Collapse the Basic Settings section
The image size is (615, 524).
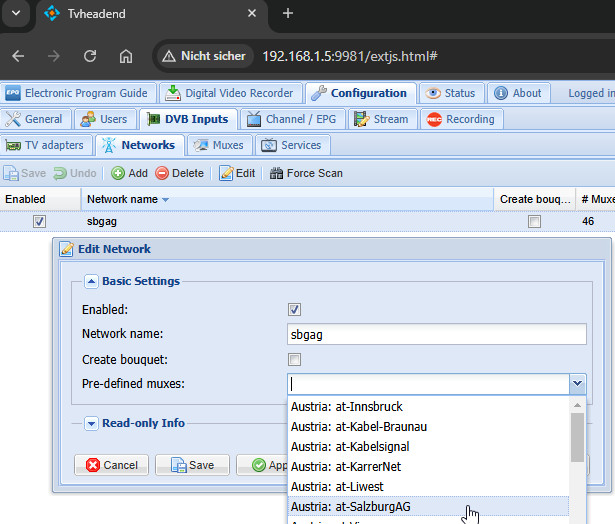91,282
